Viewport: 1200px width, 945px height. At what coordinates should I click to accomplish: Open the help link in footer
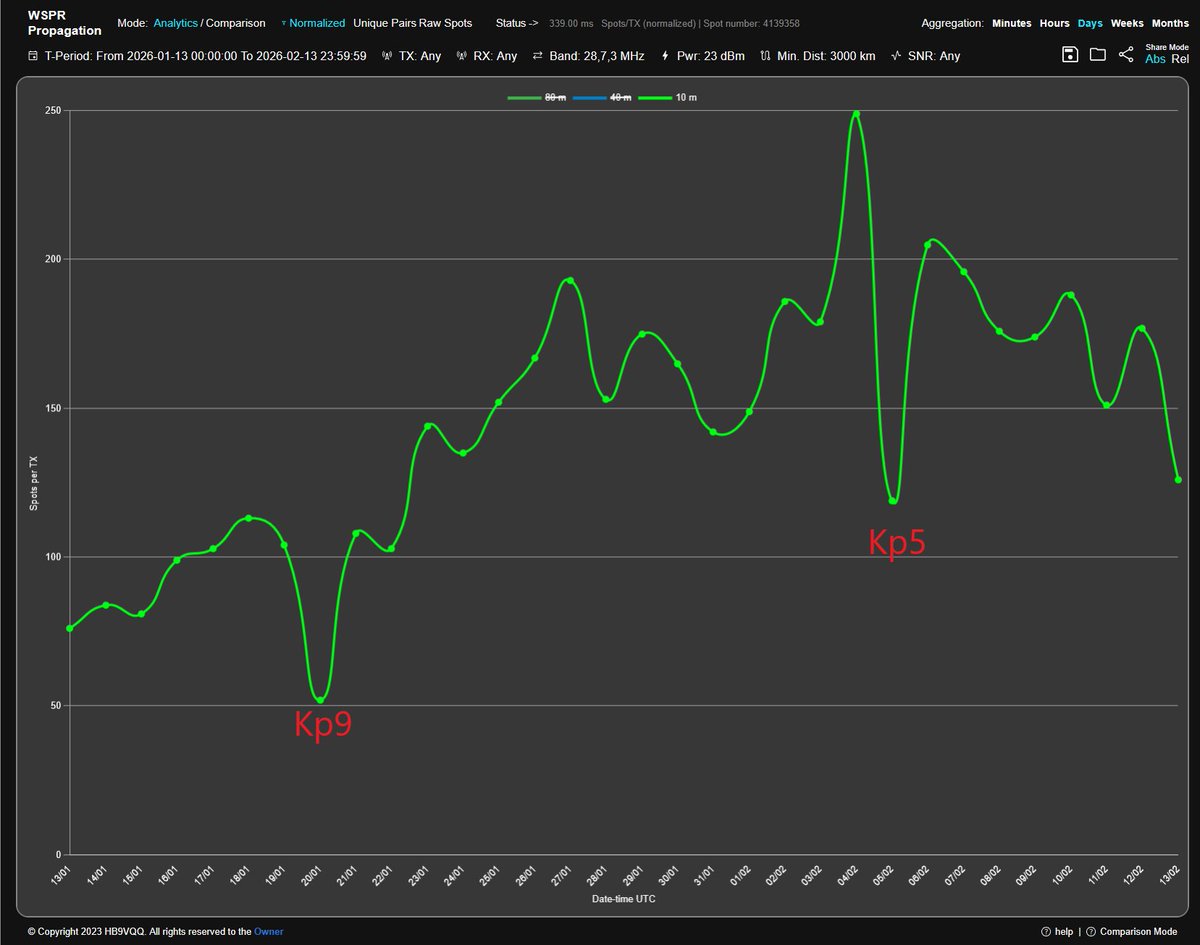click(x=1062, y=931)
